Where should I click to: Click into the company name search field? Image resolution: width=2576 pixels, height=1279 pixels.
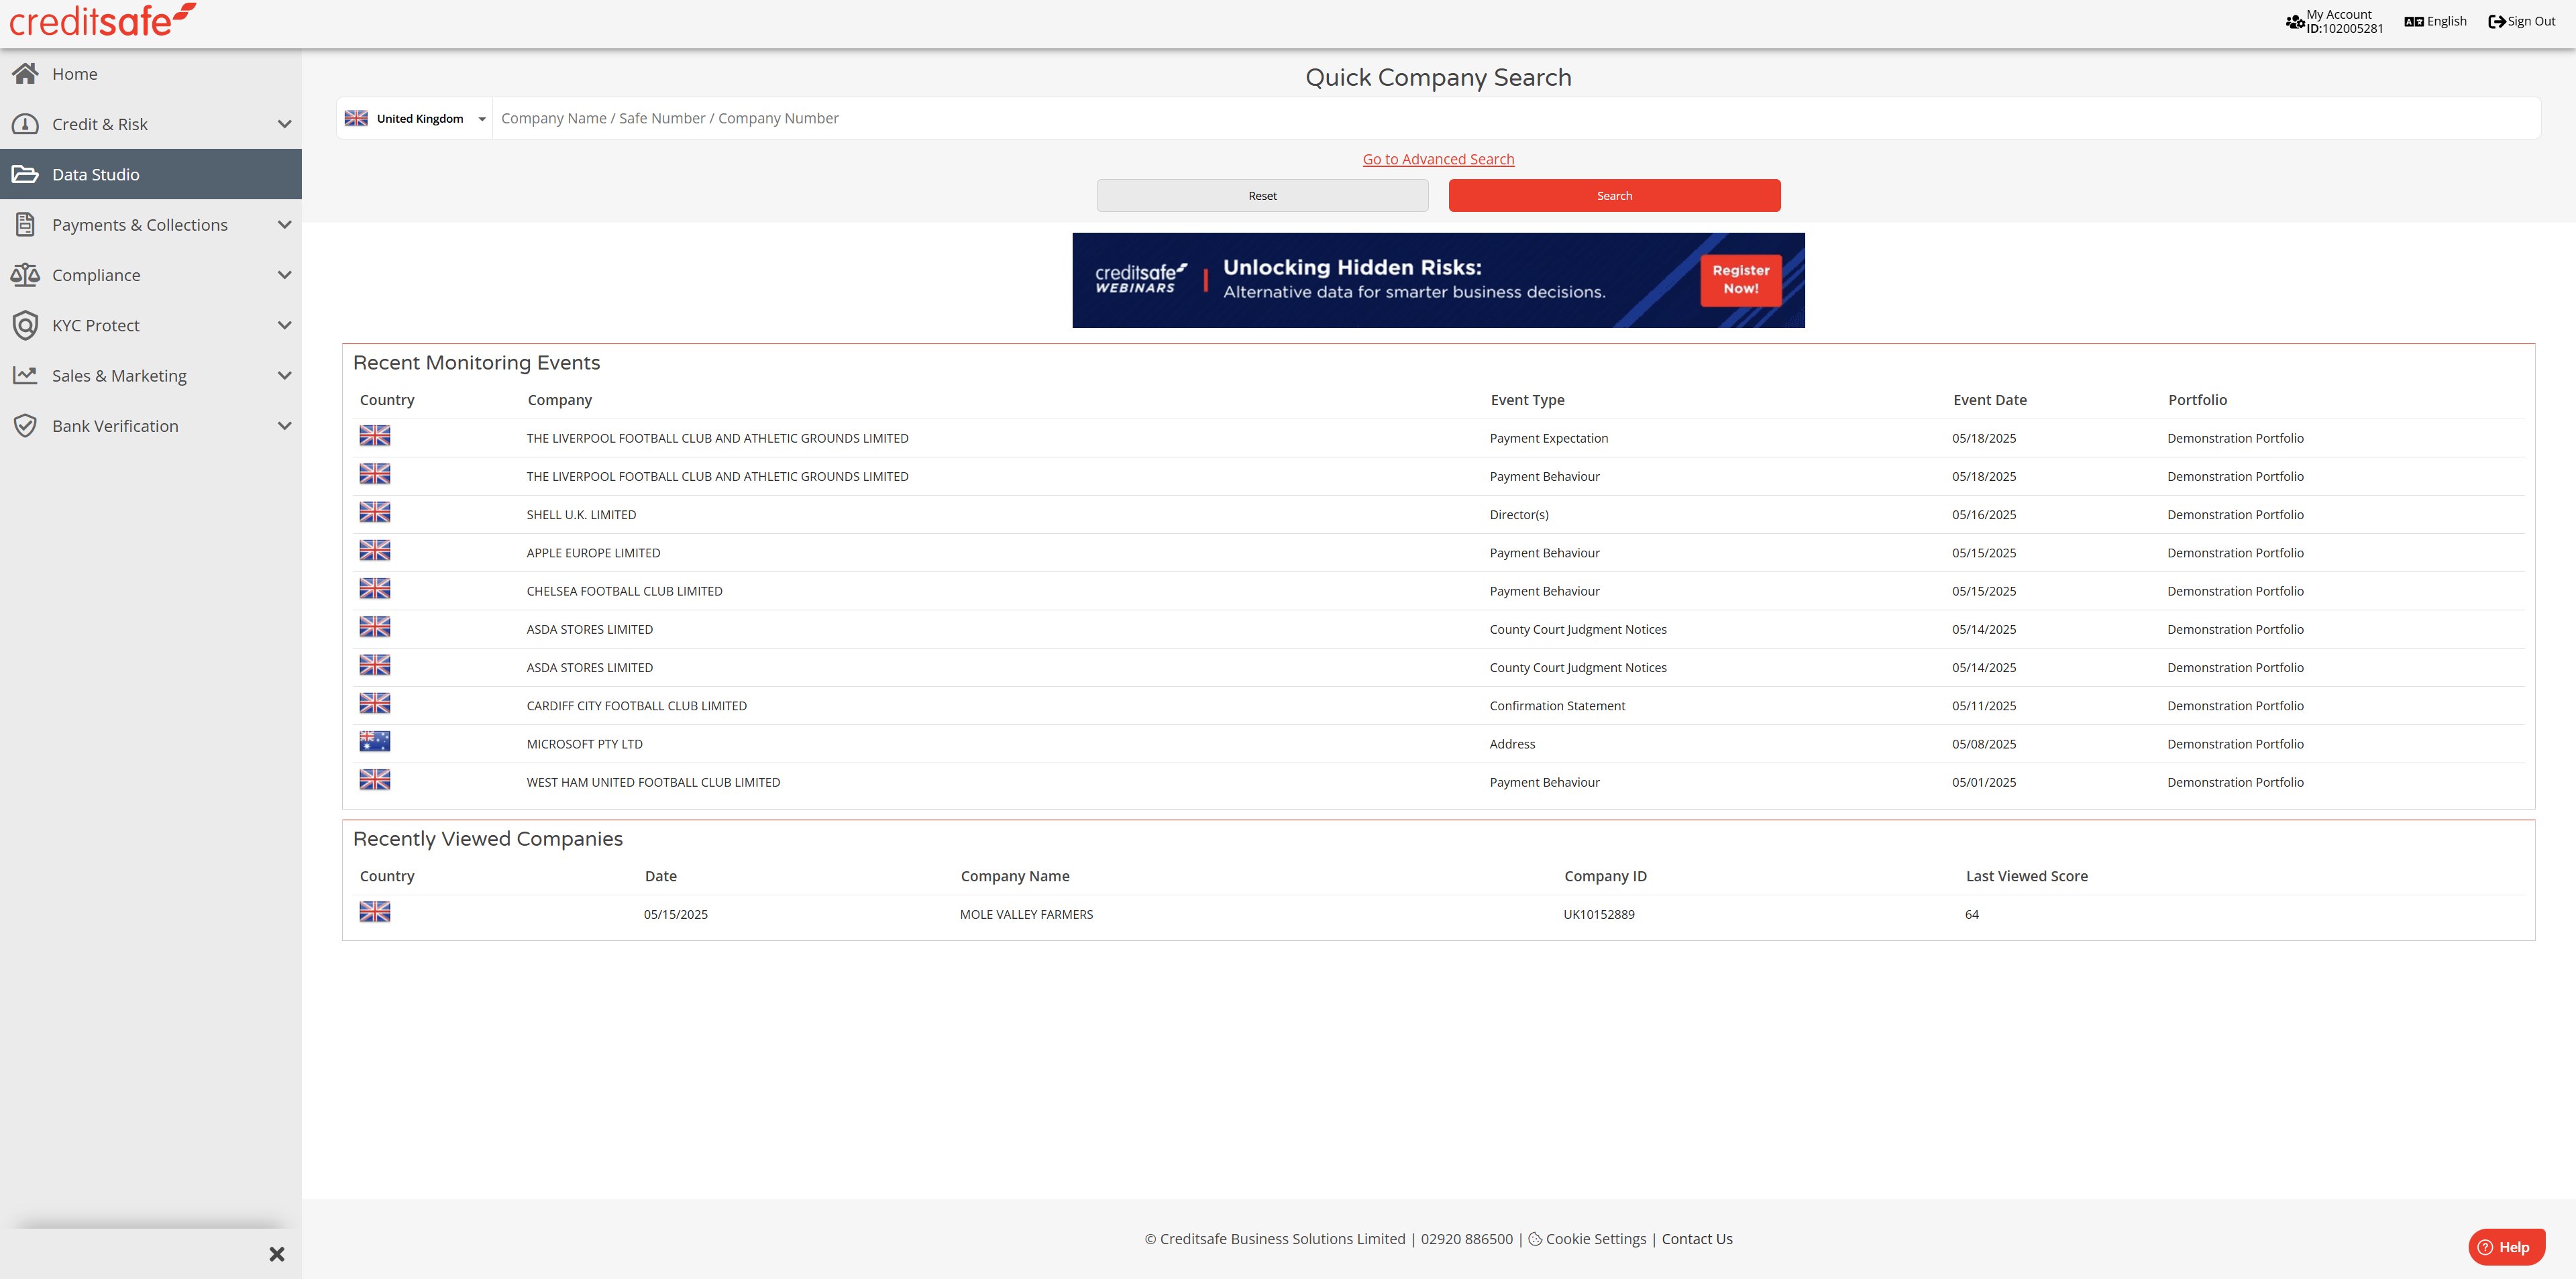[x=1516, y=118]
